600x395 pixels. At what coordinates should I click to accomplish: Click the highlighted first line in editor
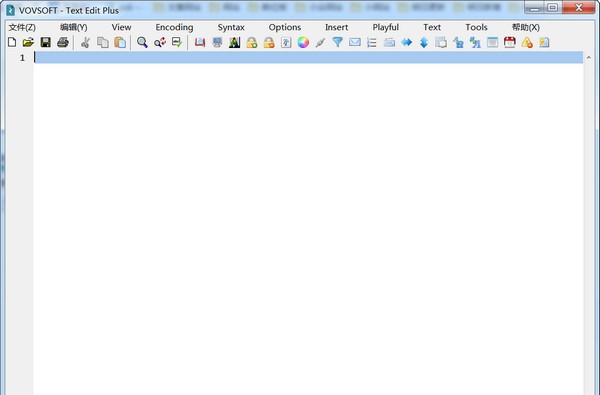click(x=308, y=57)
